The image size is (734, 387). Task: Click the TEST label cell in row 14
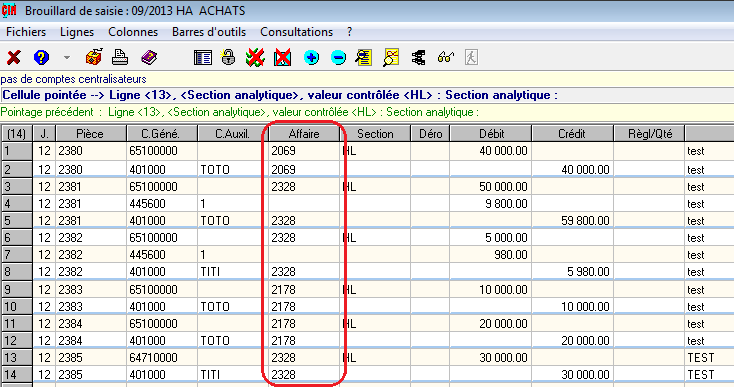tap(709, 374)
